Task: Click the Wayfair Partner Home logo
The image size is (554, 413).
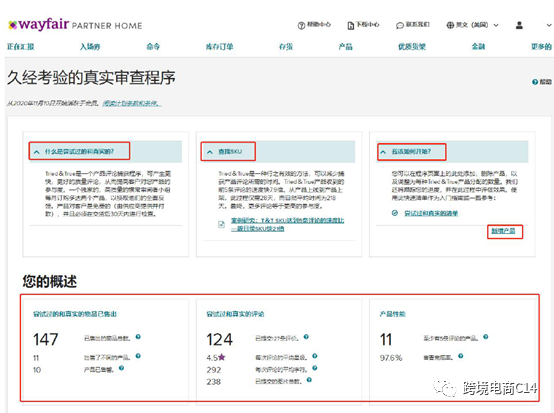Action: click(75, 25)
